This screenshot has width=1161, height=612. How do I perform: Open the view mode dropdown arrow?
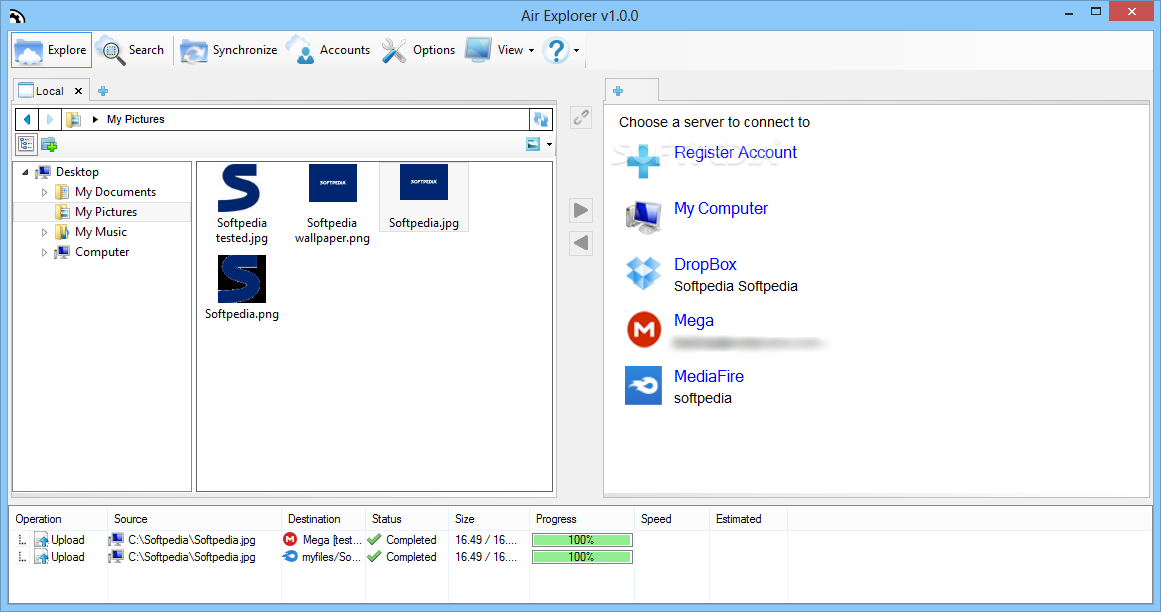(549, 144)
